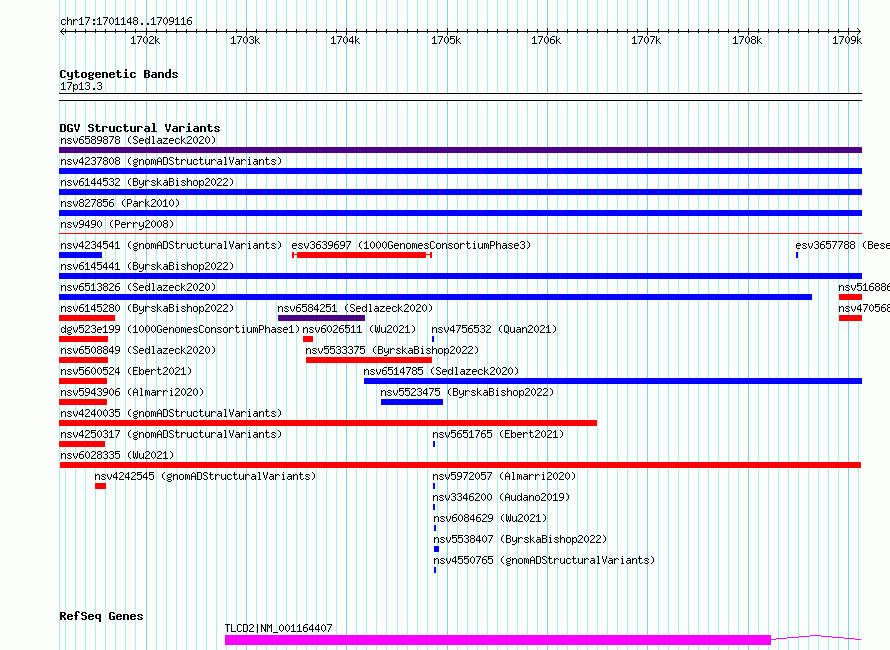Open dgv523e199 1000Genomes Phase1 variant
Screen dimensions: 890x650
180,329
